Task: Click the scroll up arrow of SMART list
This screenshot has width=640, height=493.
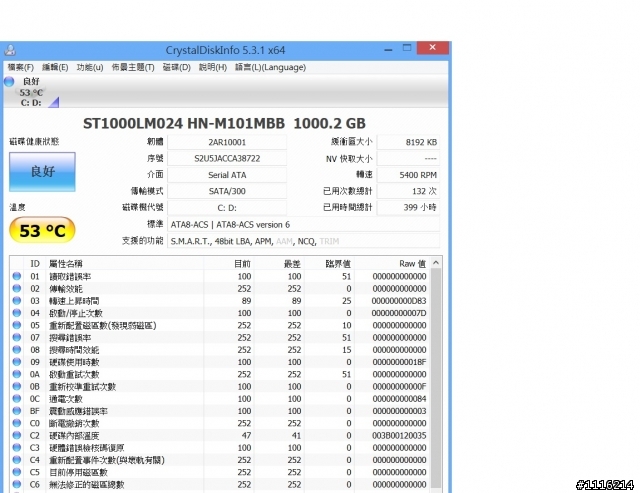Action: point(436,263)
